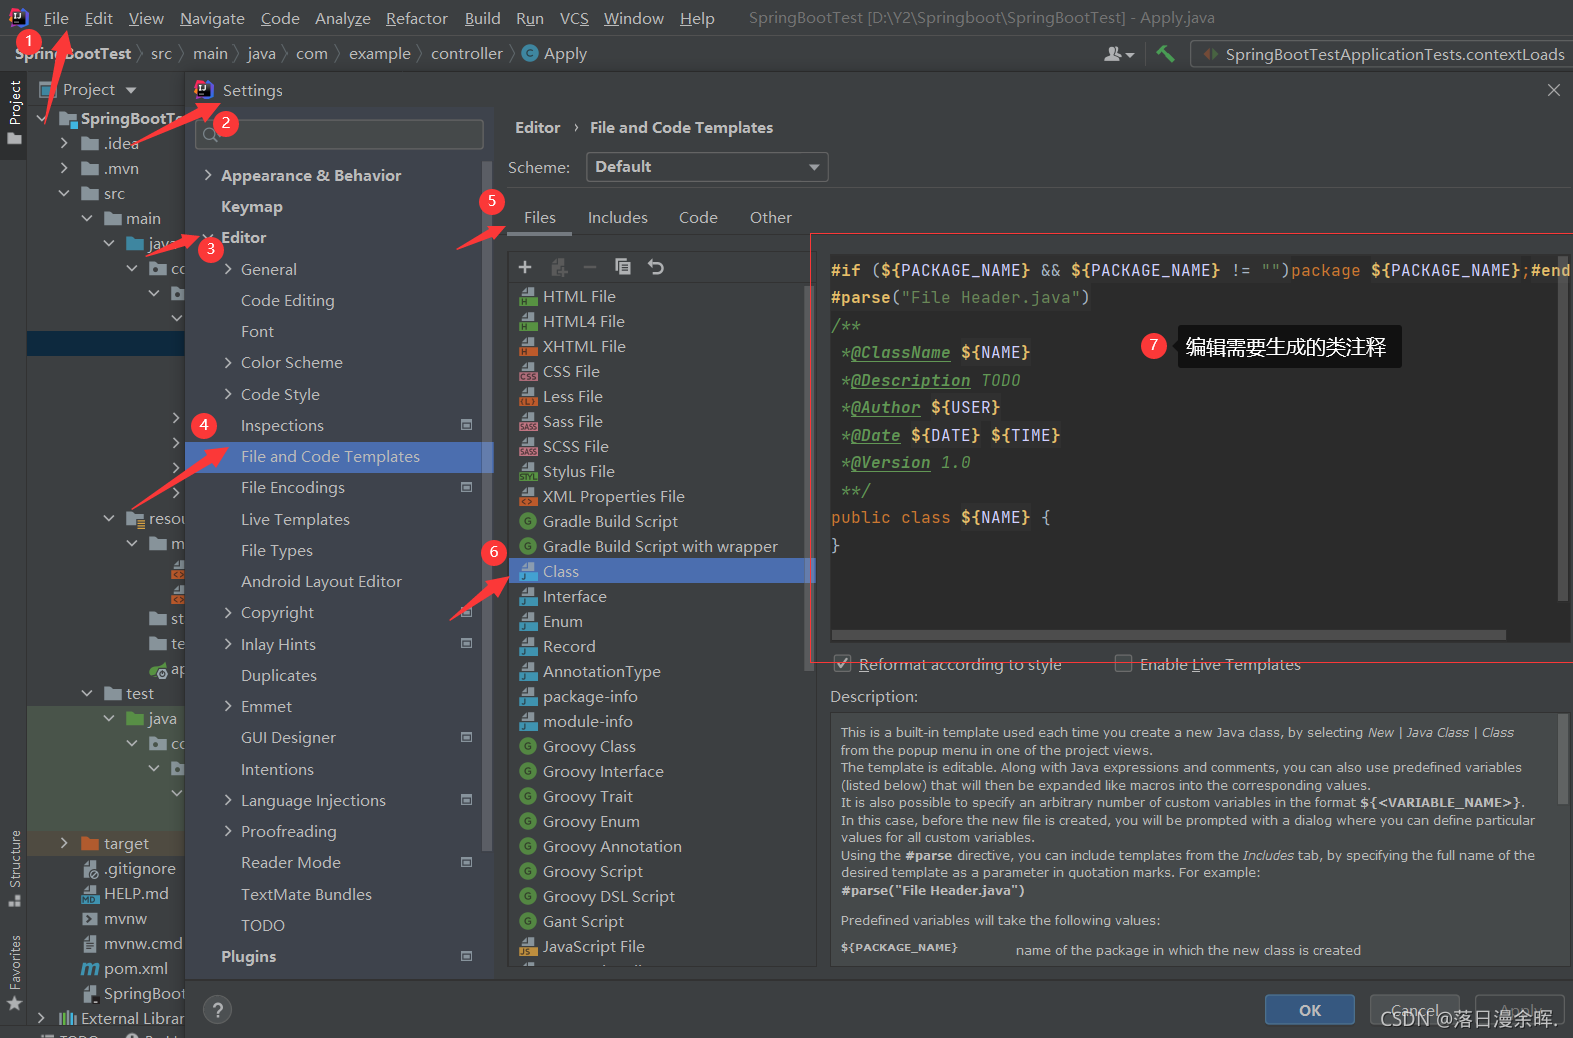
Task: Enable Live Templates checkbox
Action: (1123, 664)
